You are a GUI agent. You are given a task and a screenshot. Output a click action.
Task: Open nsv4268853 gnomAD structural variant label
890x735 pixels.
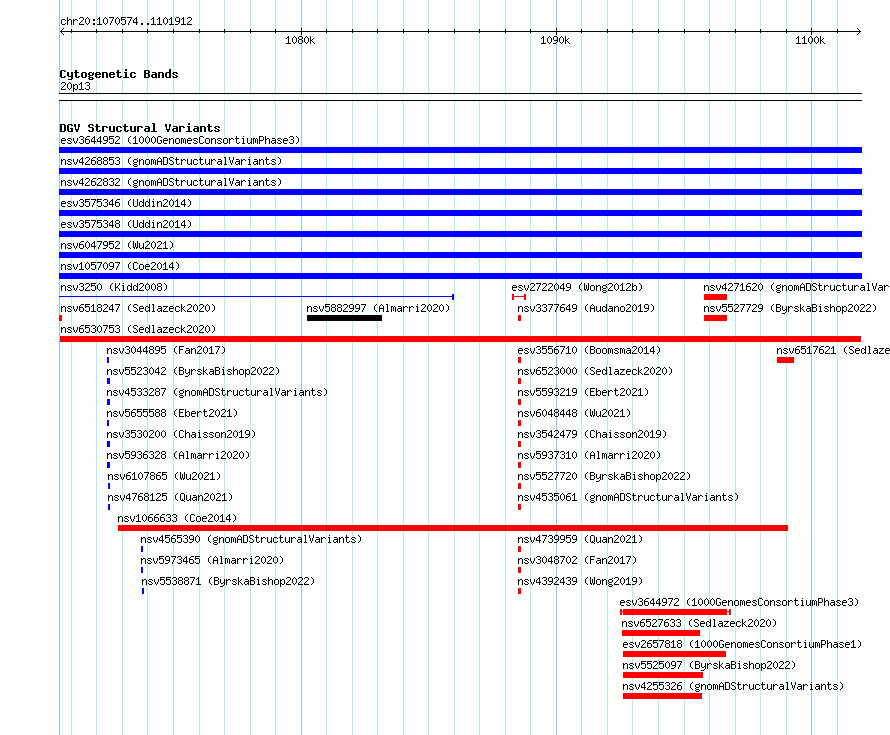(x=171, y=161)
